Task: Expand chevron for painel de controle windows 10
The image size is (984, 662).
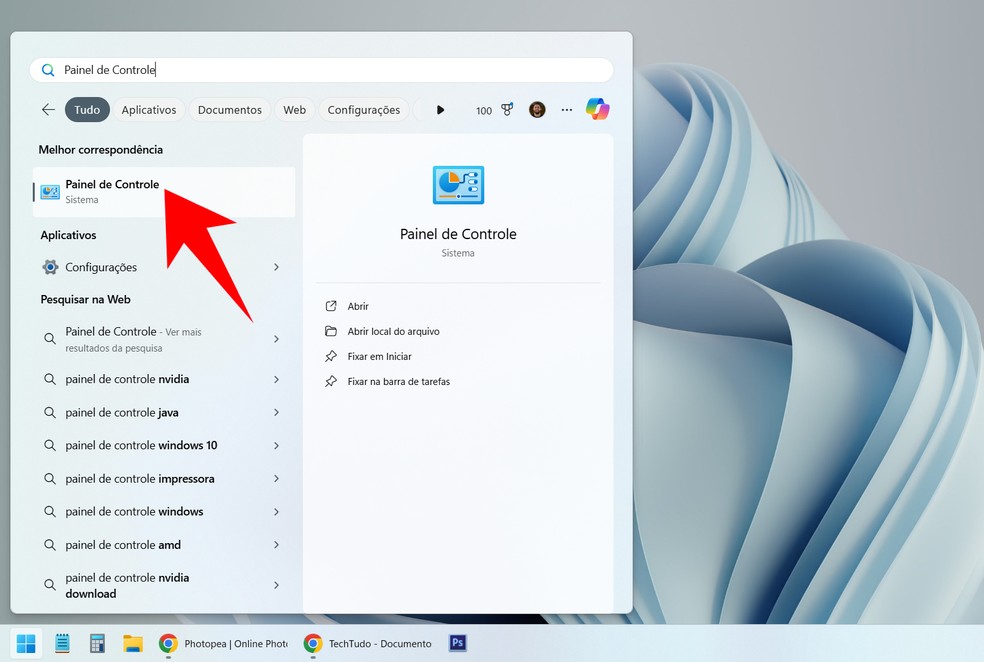Action: [x=276, y=446]
